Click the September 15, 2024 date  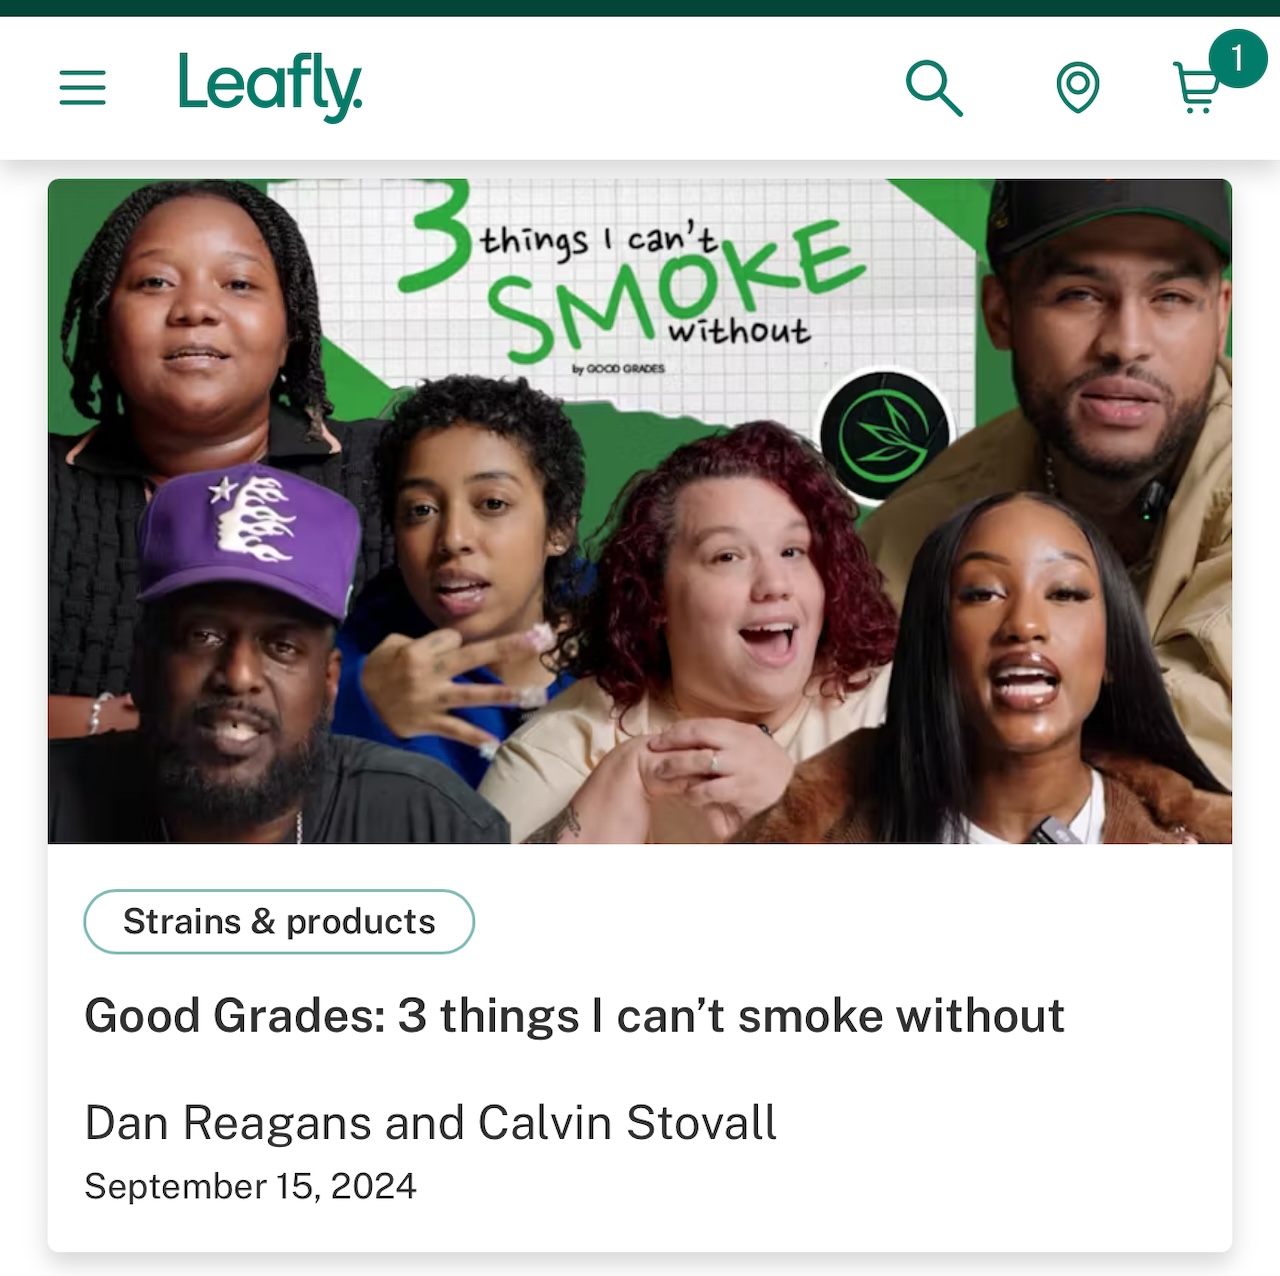[x=250, y=1186]
